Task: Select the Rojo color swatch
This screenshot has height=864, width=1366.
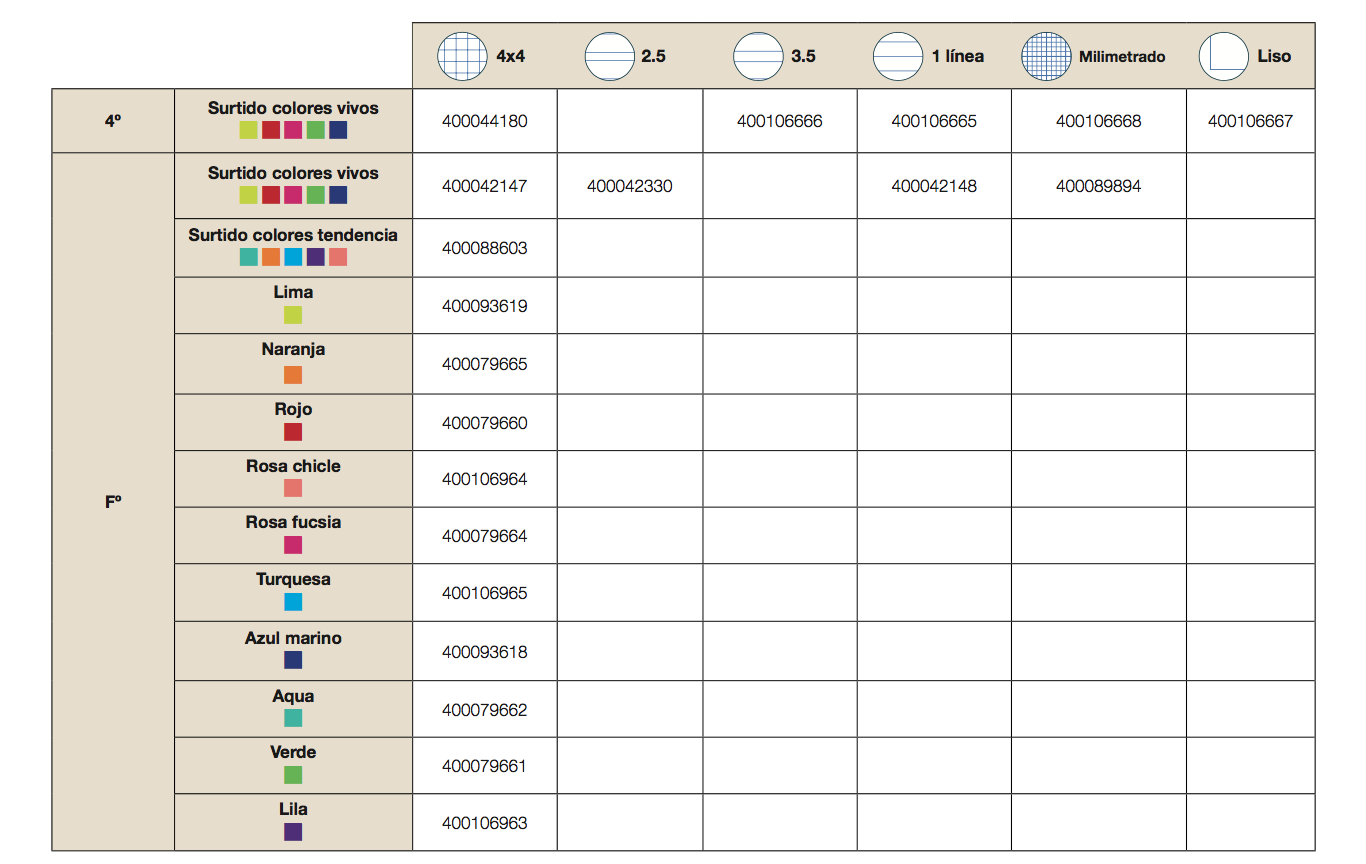Action: click(x=293, y=432)
